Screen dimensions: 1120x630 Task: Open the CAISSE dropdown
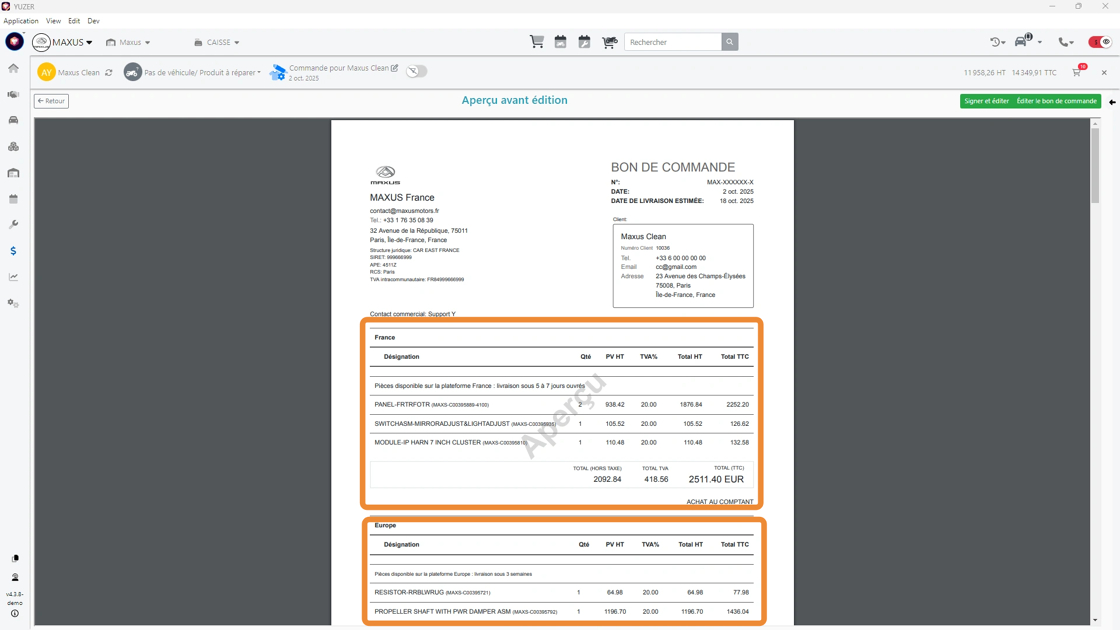coord(217,42)
